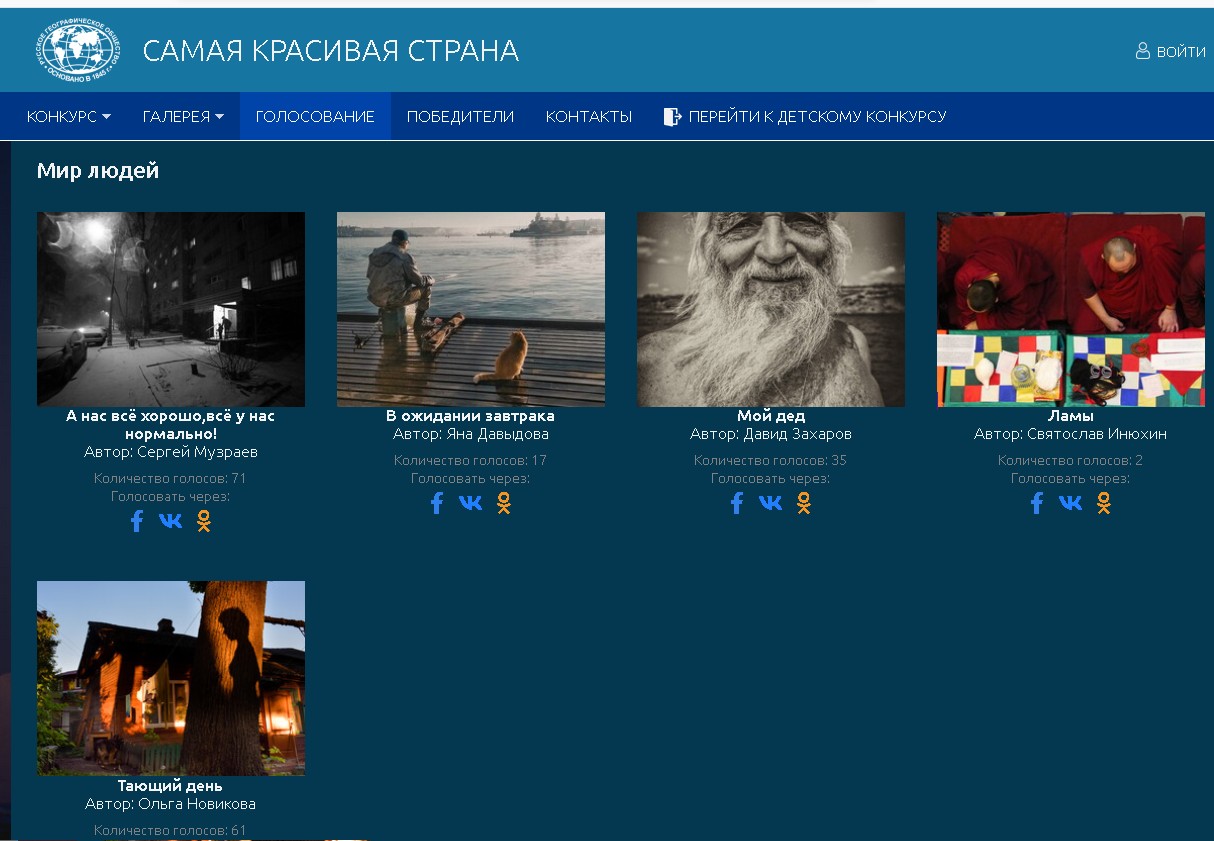Click Odnoklassniki icon under 'Мой дед'

point(803,503)
